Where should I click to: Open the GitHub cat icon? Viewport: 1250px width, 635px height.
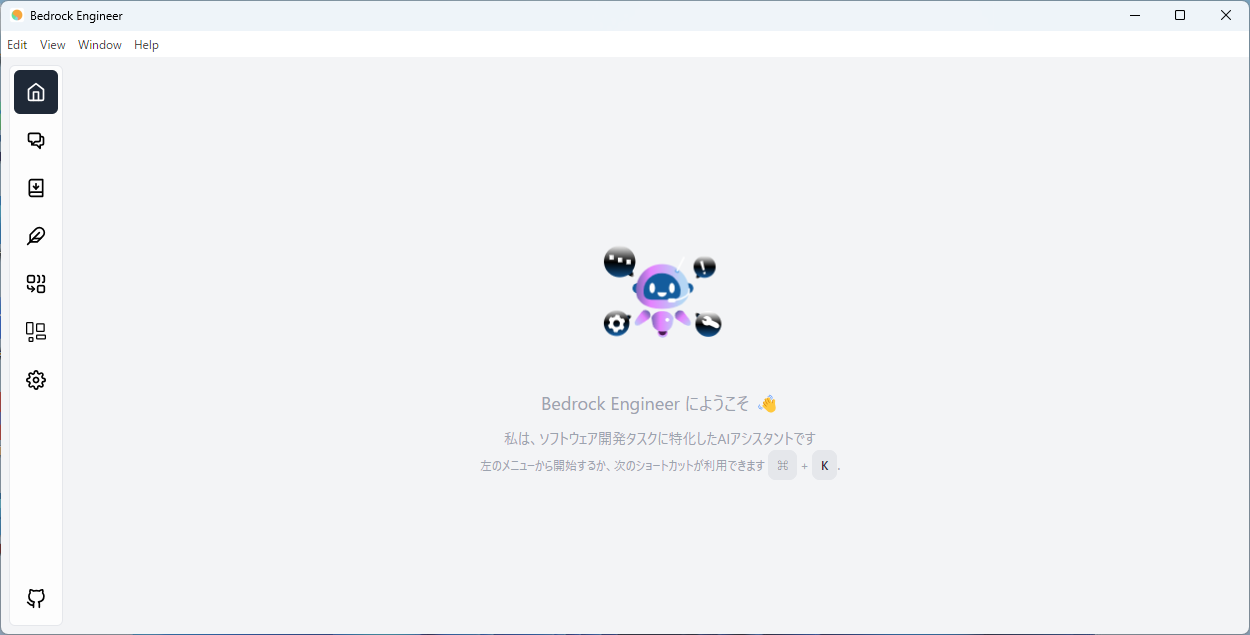click(x=36, y=598)
